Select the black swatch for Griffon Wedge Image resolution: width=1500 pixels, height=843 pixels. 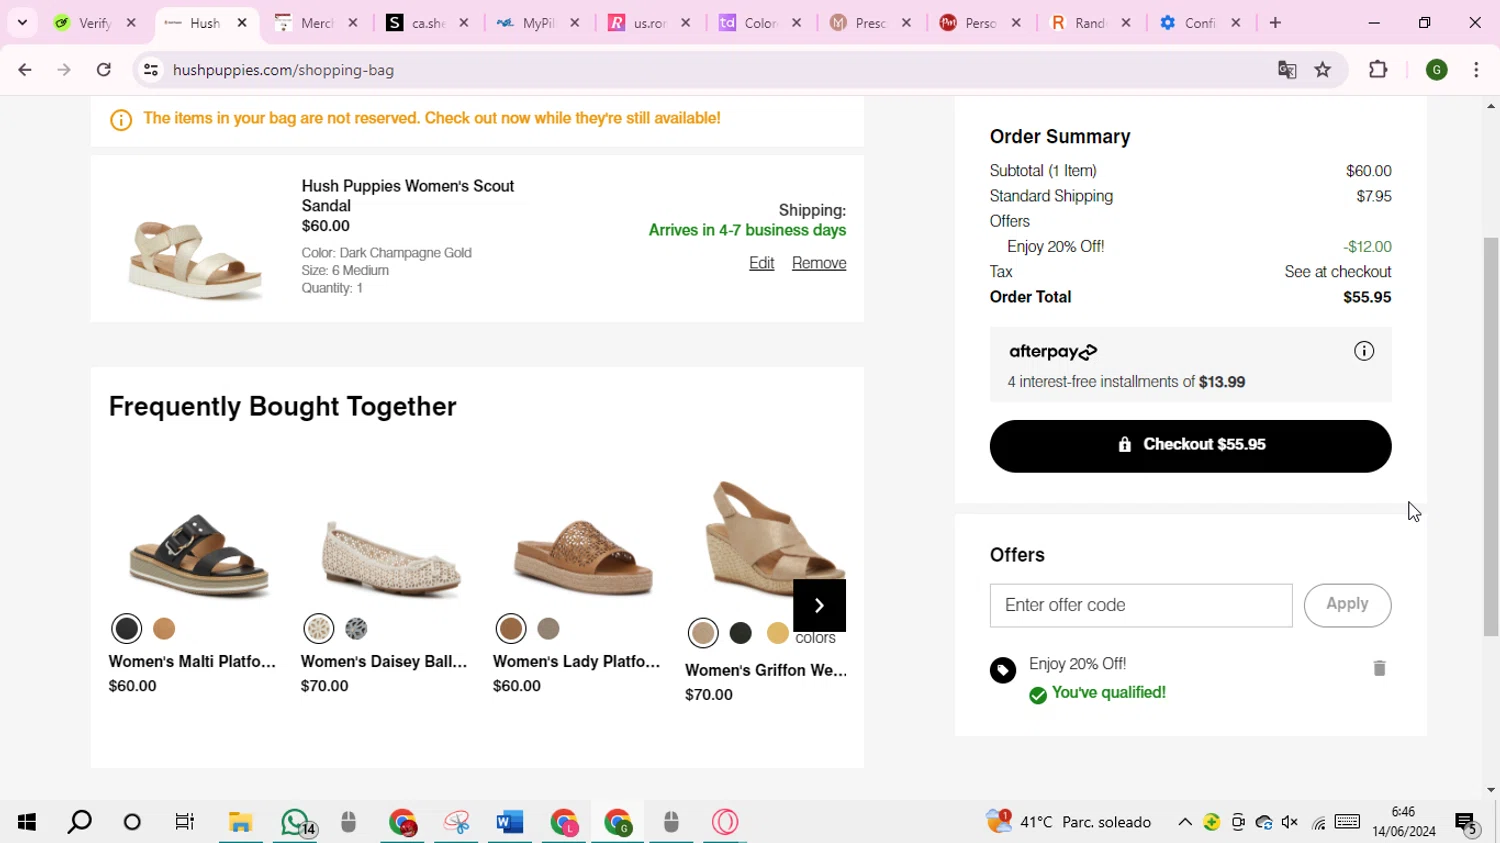(x=741, y=633)
